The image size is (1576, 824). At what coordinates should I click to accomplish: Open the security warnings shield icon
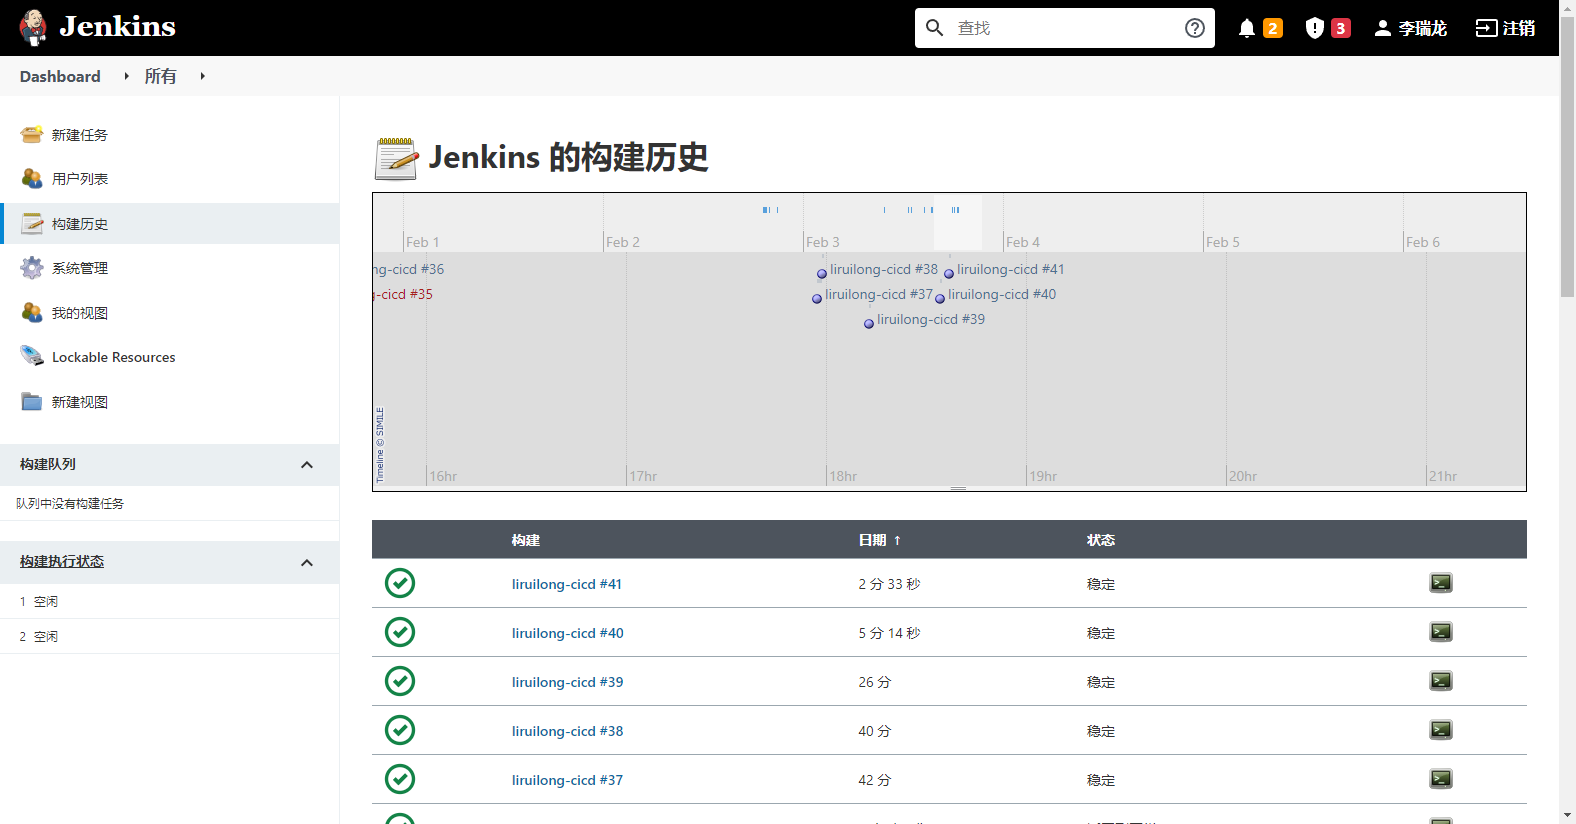(1314, 28)
